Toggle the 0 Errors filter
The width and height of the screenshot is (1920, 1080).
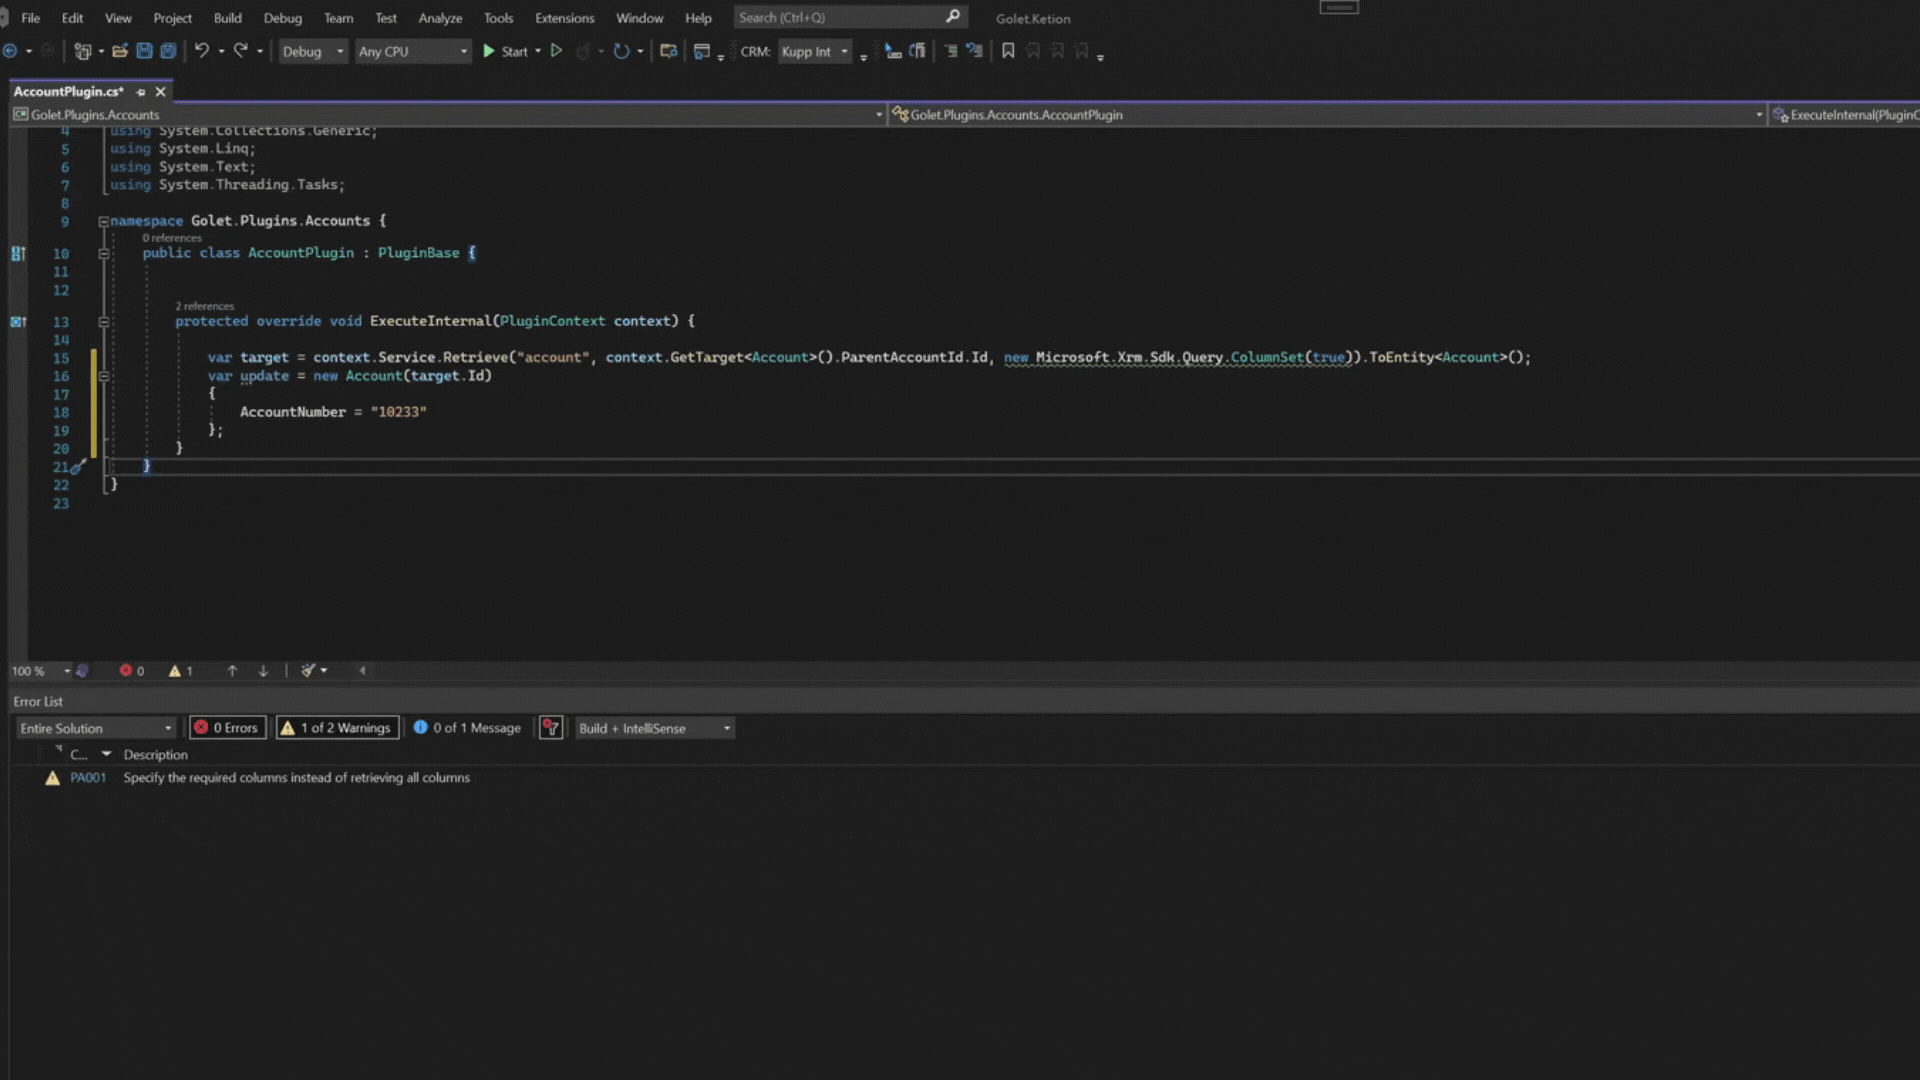227,728
